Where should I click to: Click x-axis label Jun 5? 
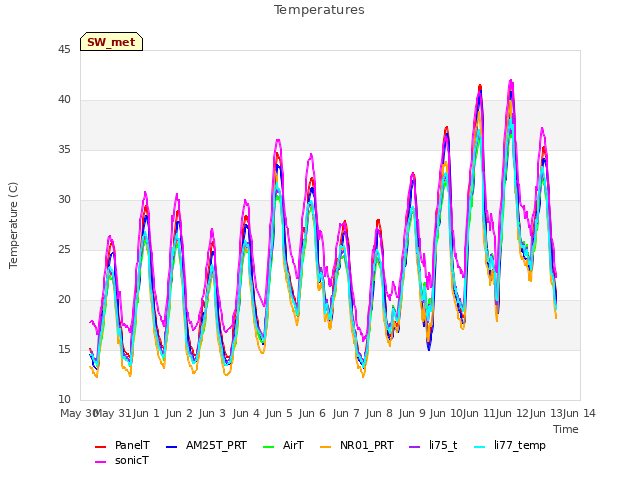(279, 413)
